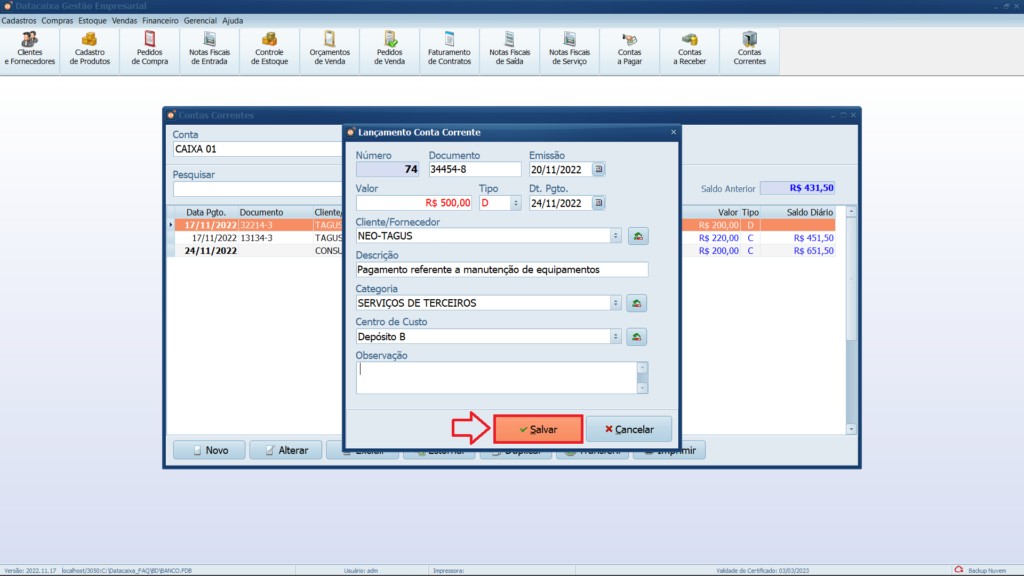Viewport: 1024px width, 576px height.
Task: Expand the Centro de Custo dropdown
Action: tap(615, 337)
